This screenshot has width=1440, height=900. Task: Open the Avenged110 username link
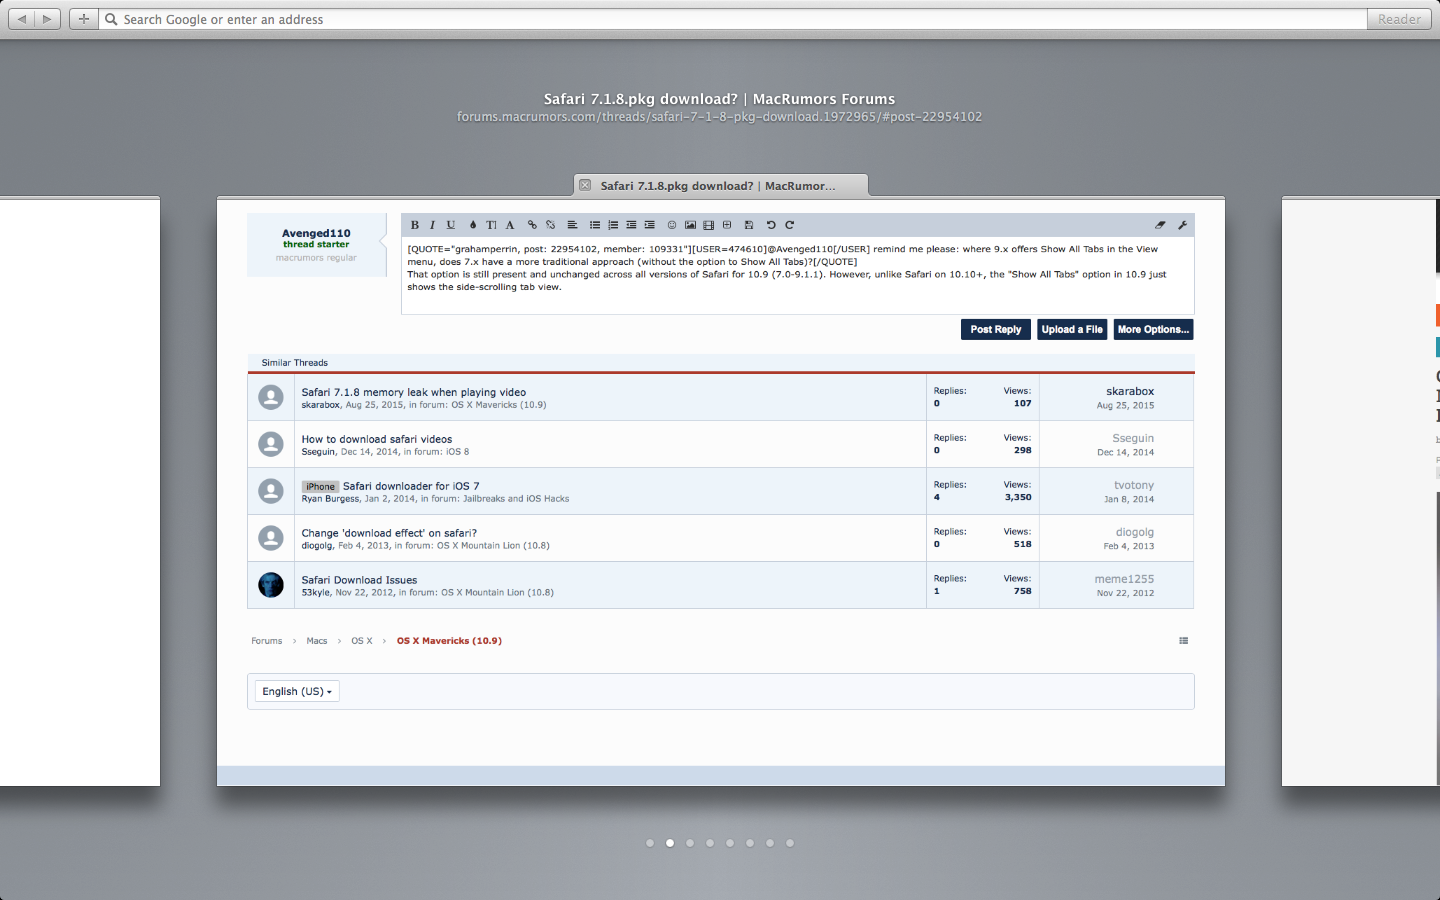[x=316, y=233]
